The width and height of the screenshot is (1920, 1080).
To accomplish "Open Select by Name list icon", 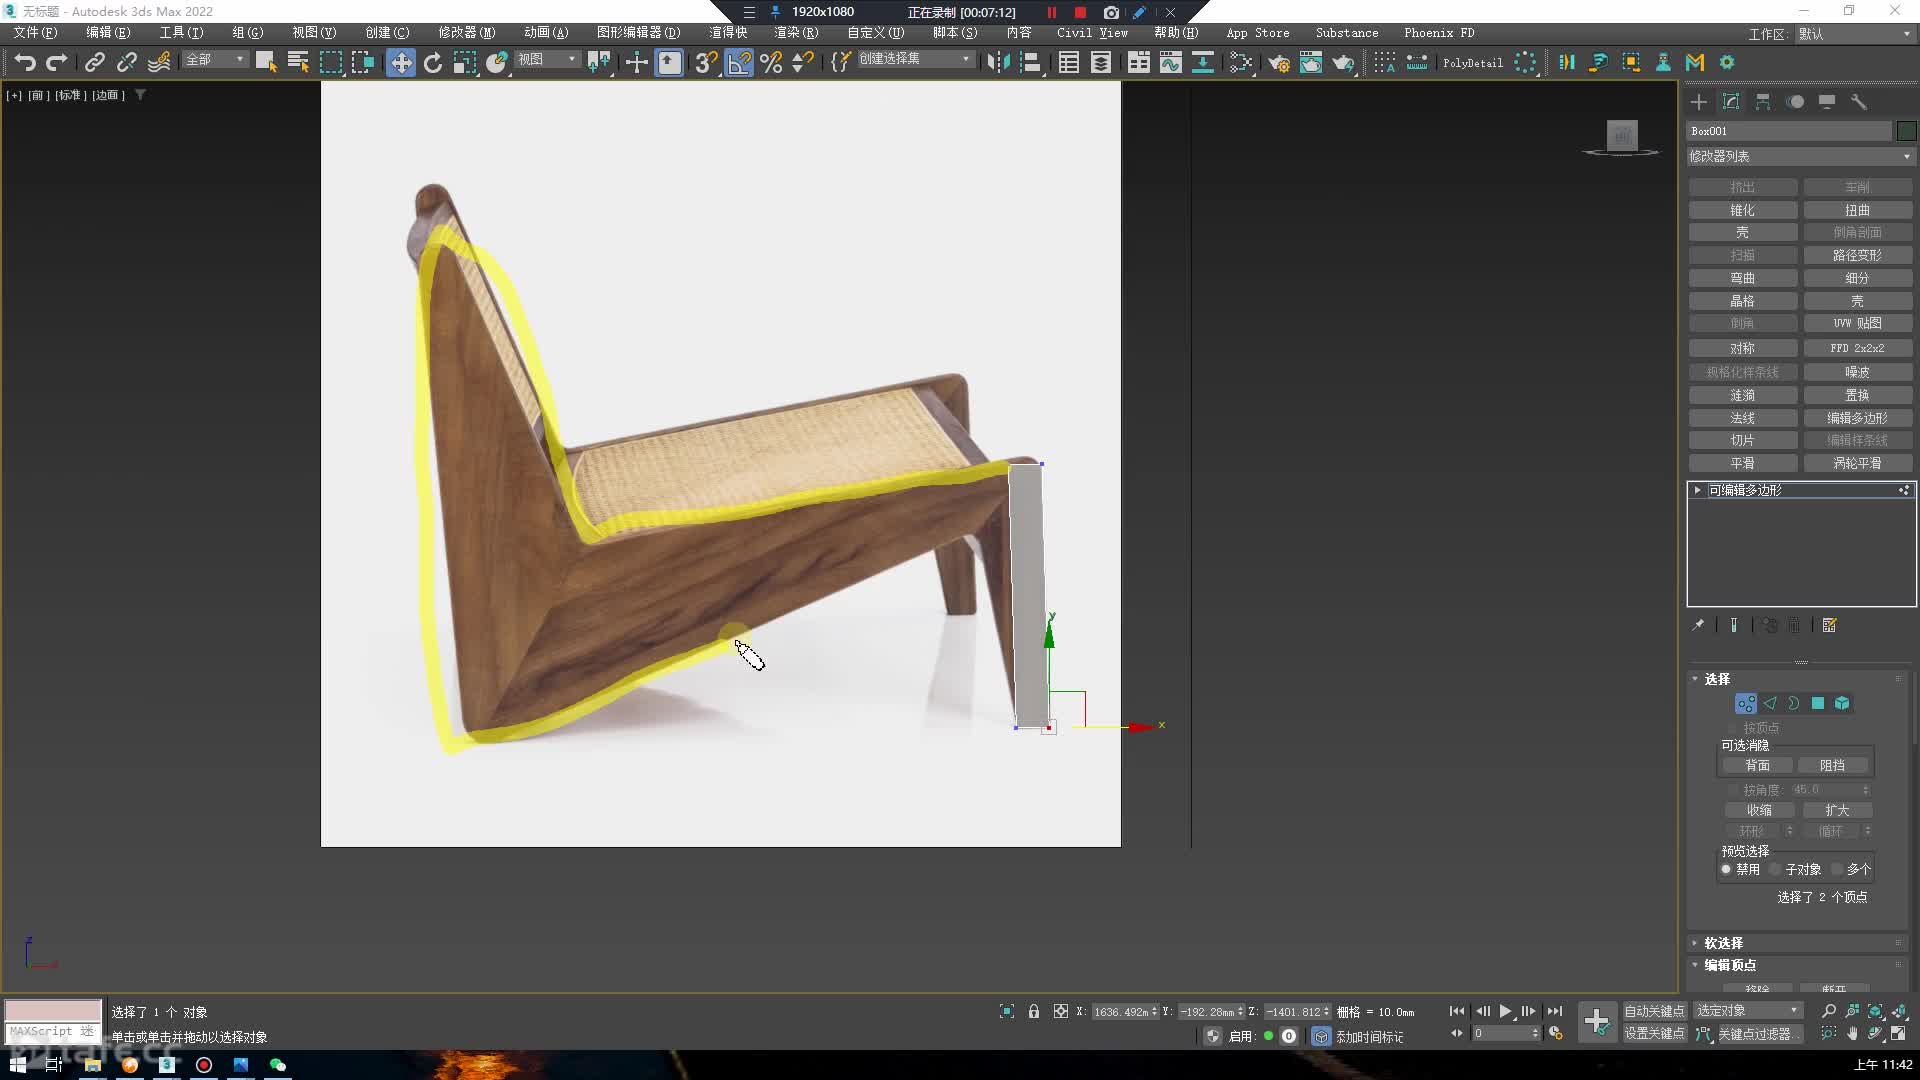I will (x=298, y=62).
